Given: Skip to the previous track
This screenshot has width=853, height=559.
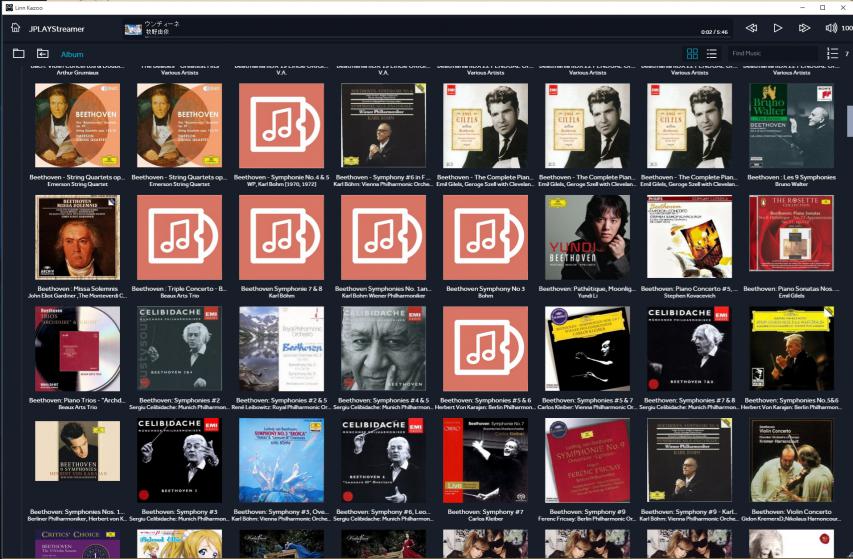Looking at the screenshot, I should 751,28.
